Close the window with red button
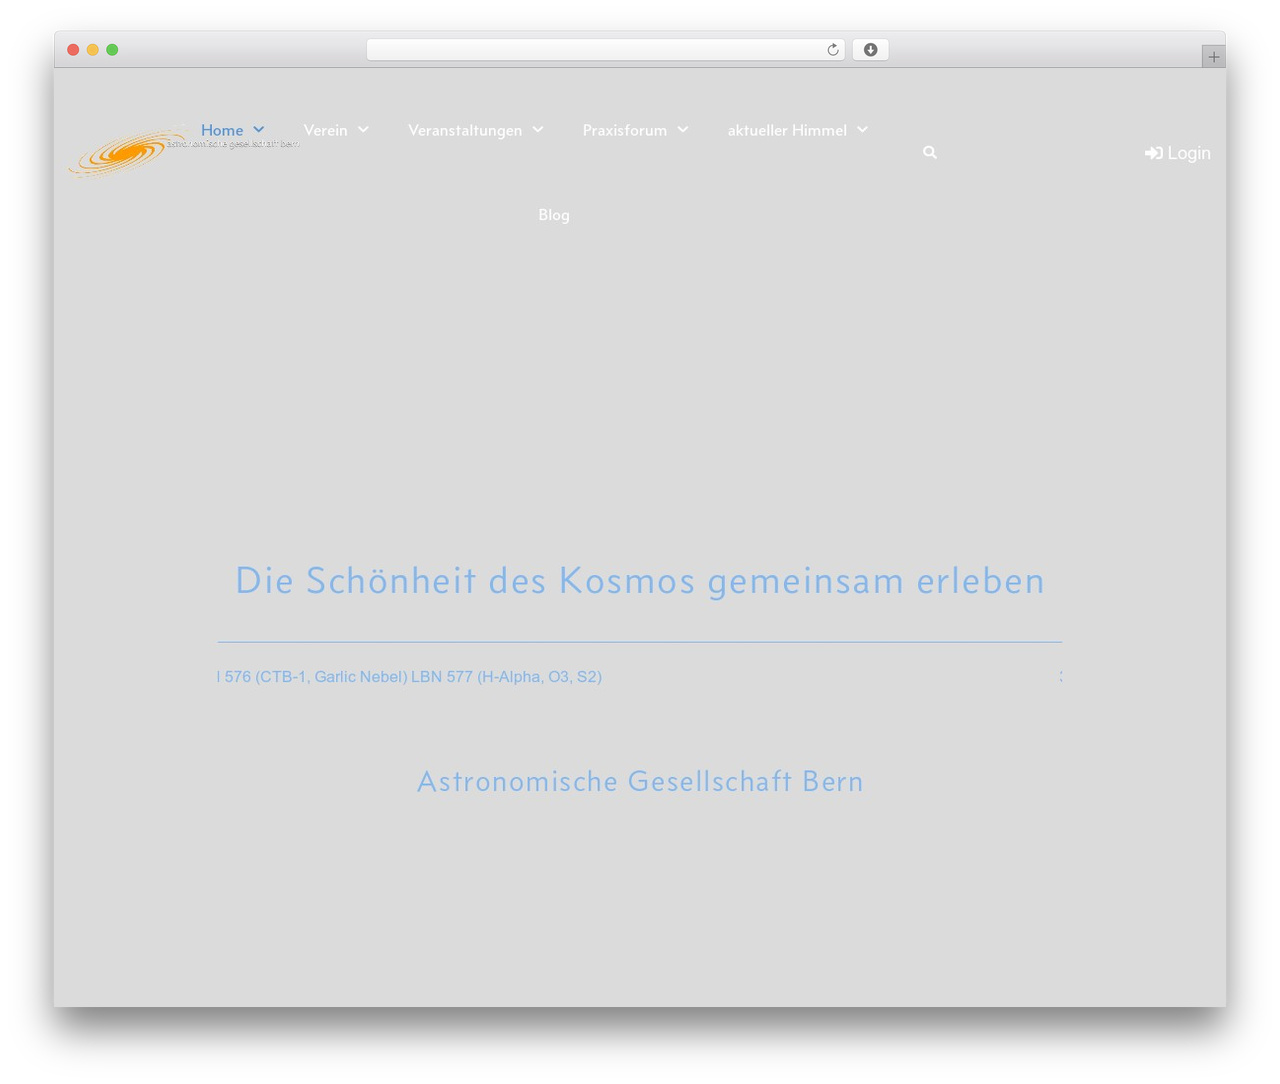Screen dimensions: 1280x1084 (x=73, y=50)
